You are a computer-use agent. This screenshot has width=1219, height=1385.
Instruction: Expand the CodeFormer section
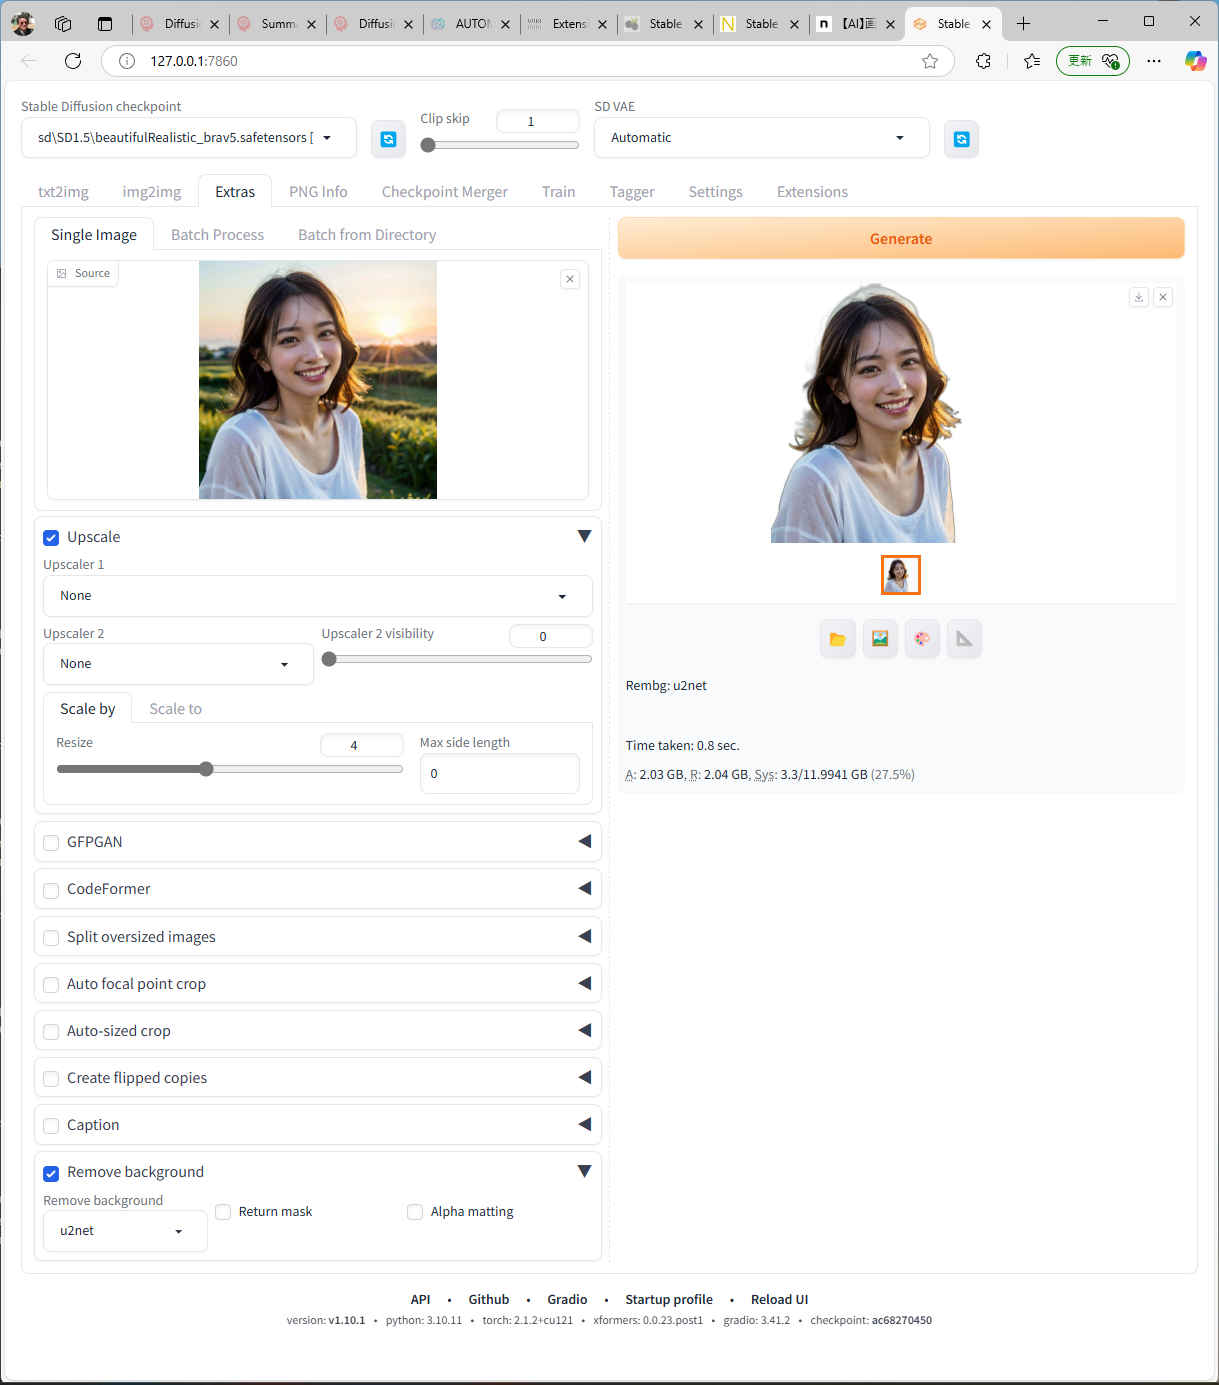coord(584,889)
